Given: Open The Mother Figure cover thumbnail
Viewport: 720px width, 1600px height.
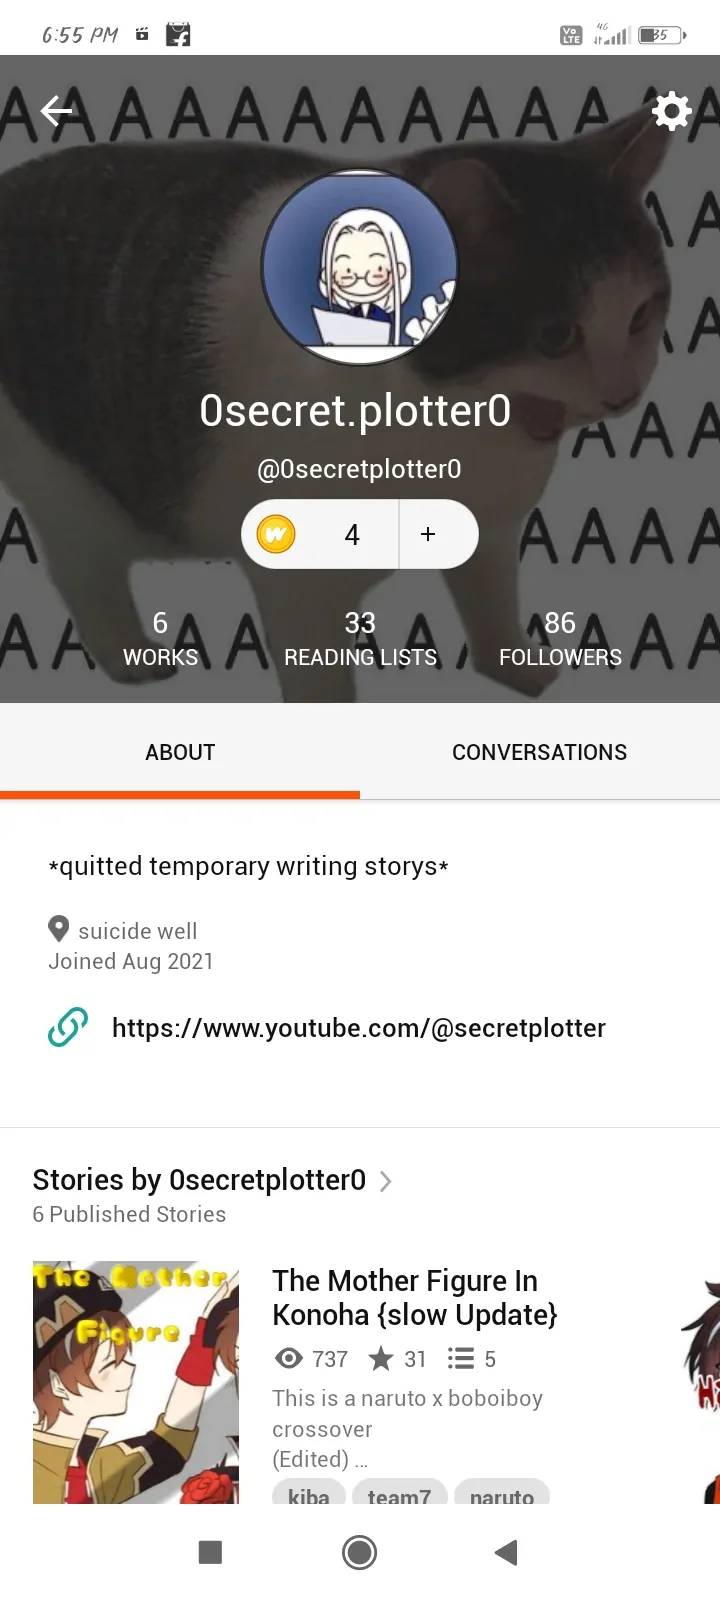Looking at the screenshot, I should coord(136,1382).
